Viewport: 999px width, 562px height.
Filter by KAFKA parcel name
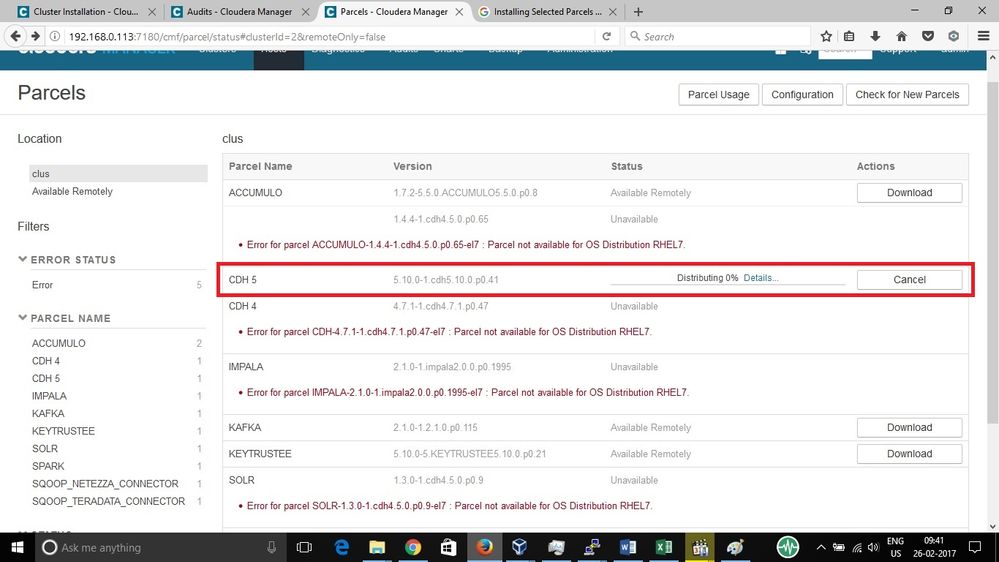[48, 414]
